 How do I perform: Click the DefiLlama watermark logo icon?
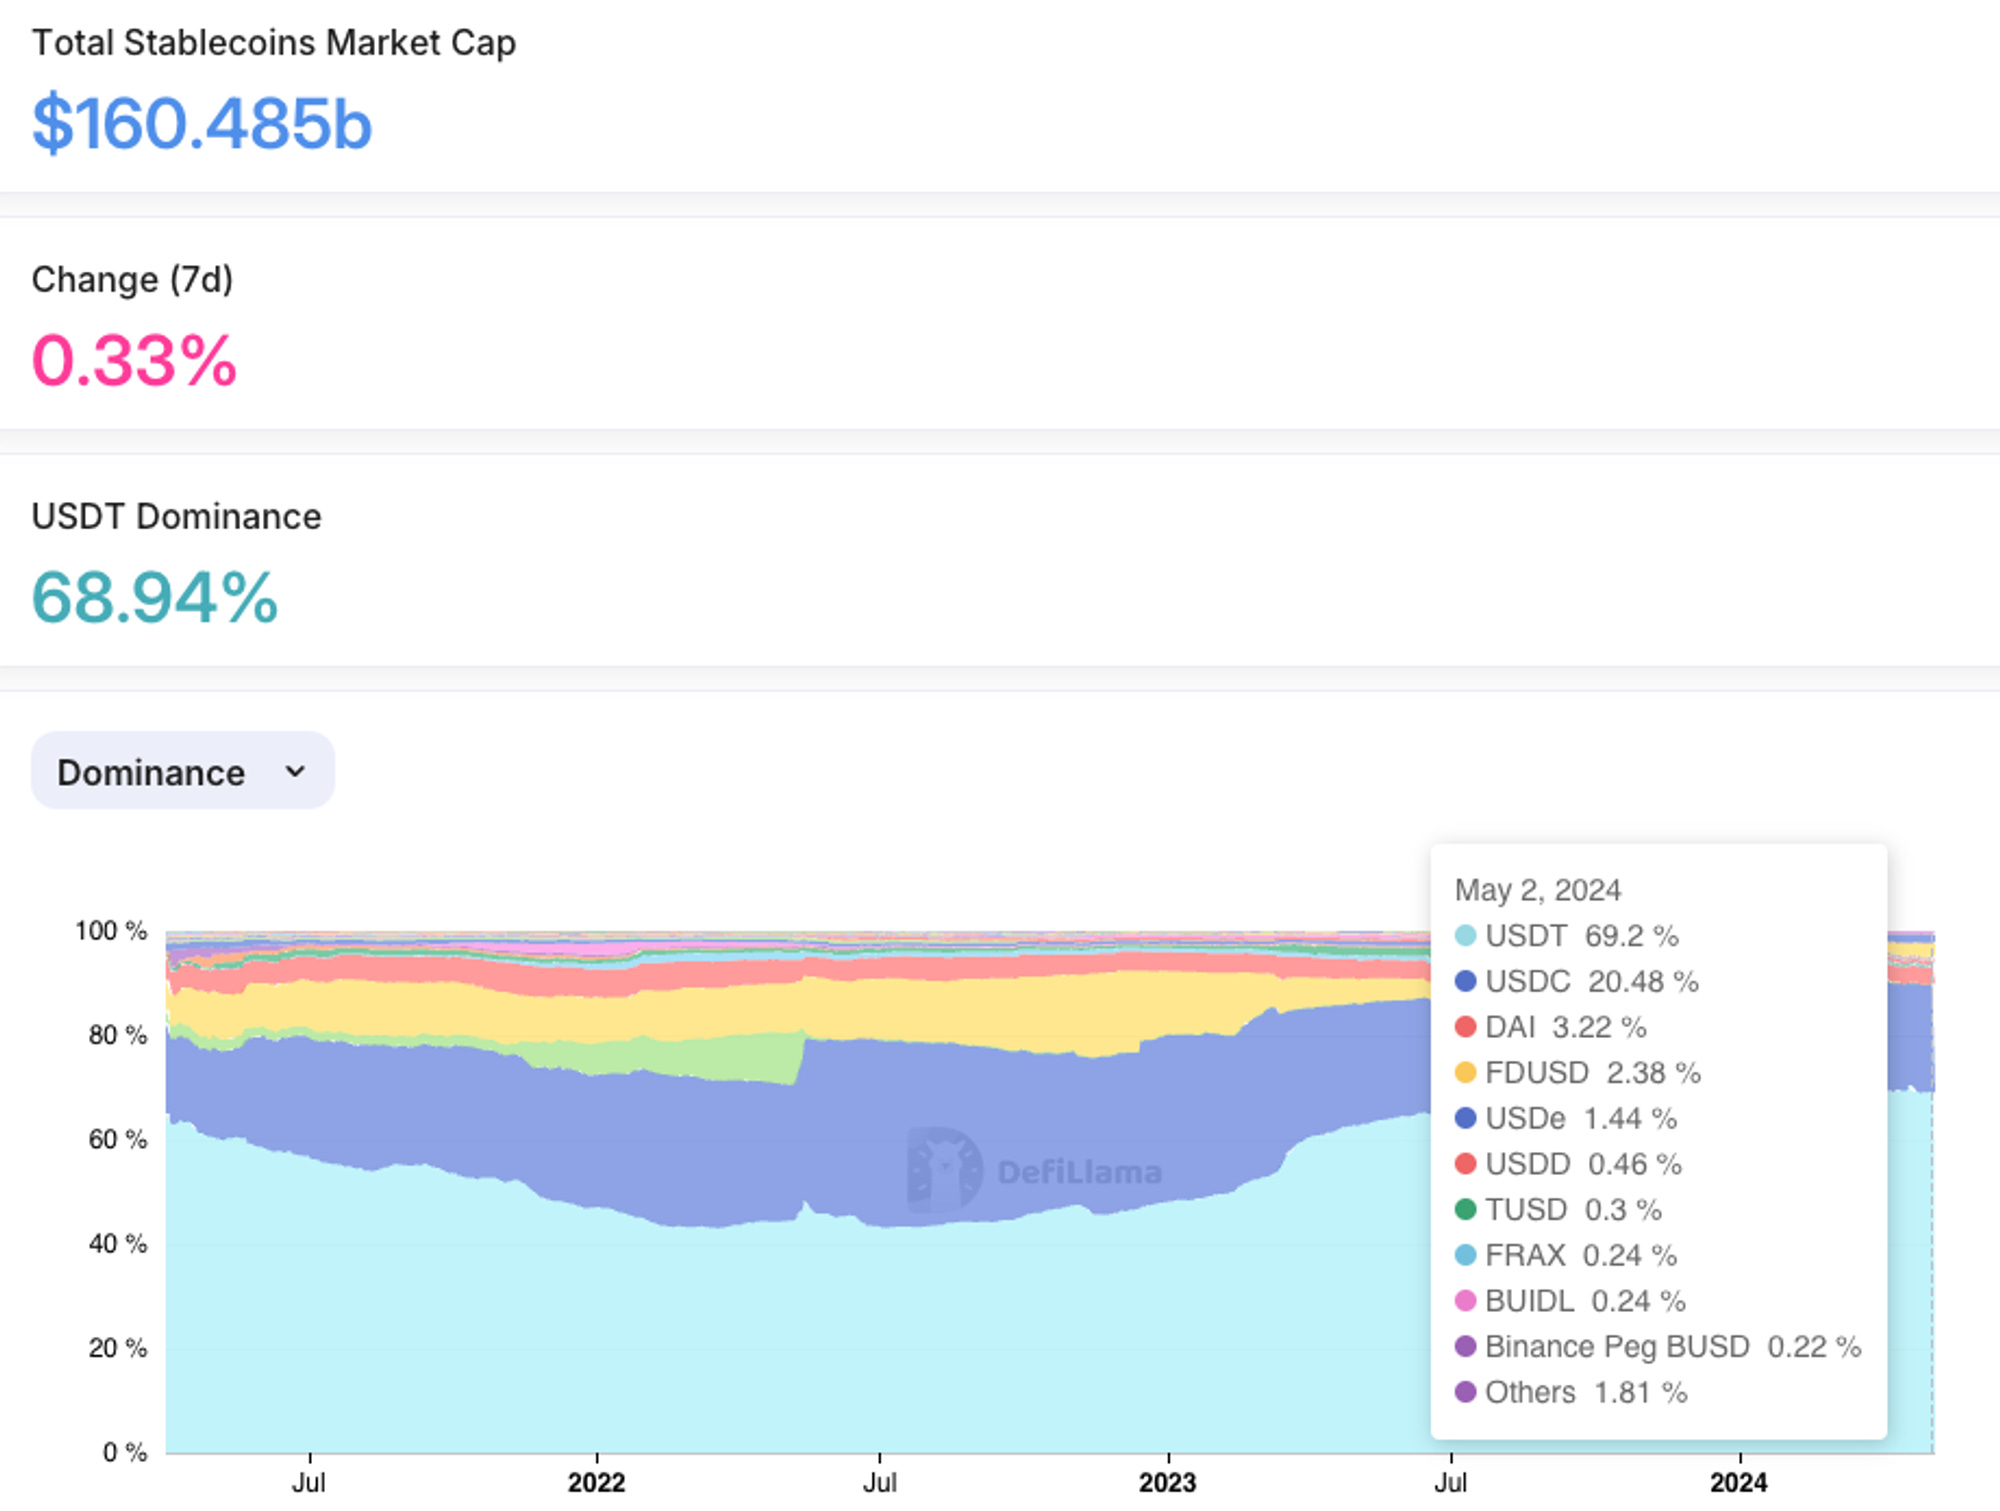click(x=944, y=1169)
